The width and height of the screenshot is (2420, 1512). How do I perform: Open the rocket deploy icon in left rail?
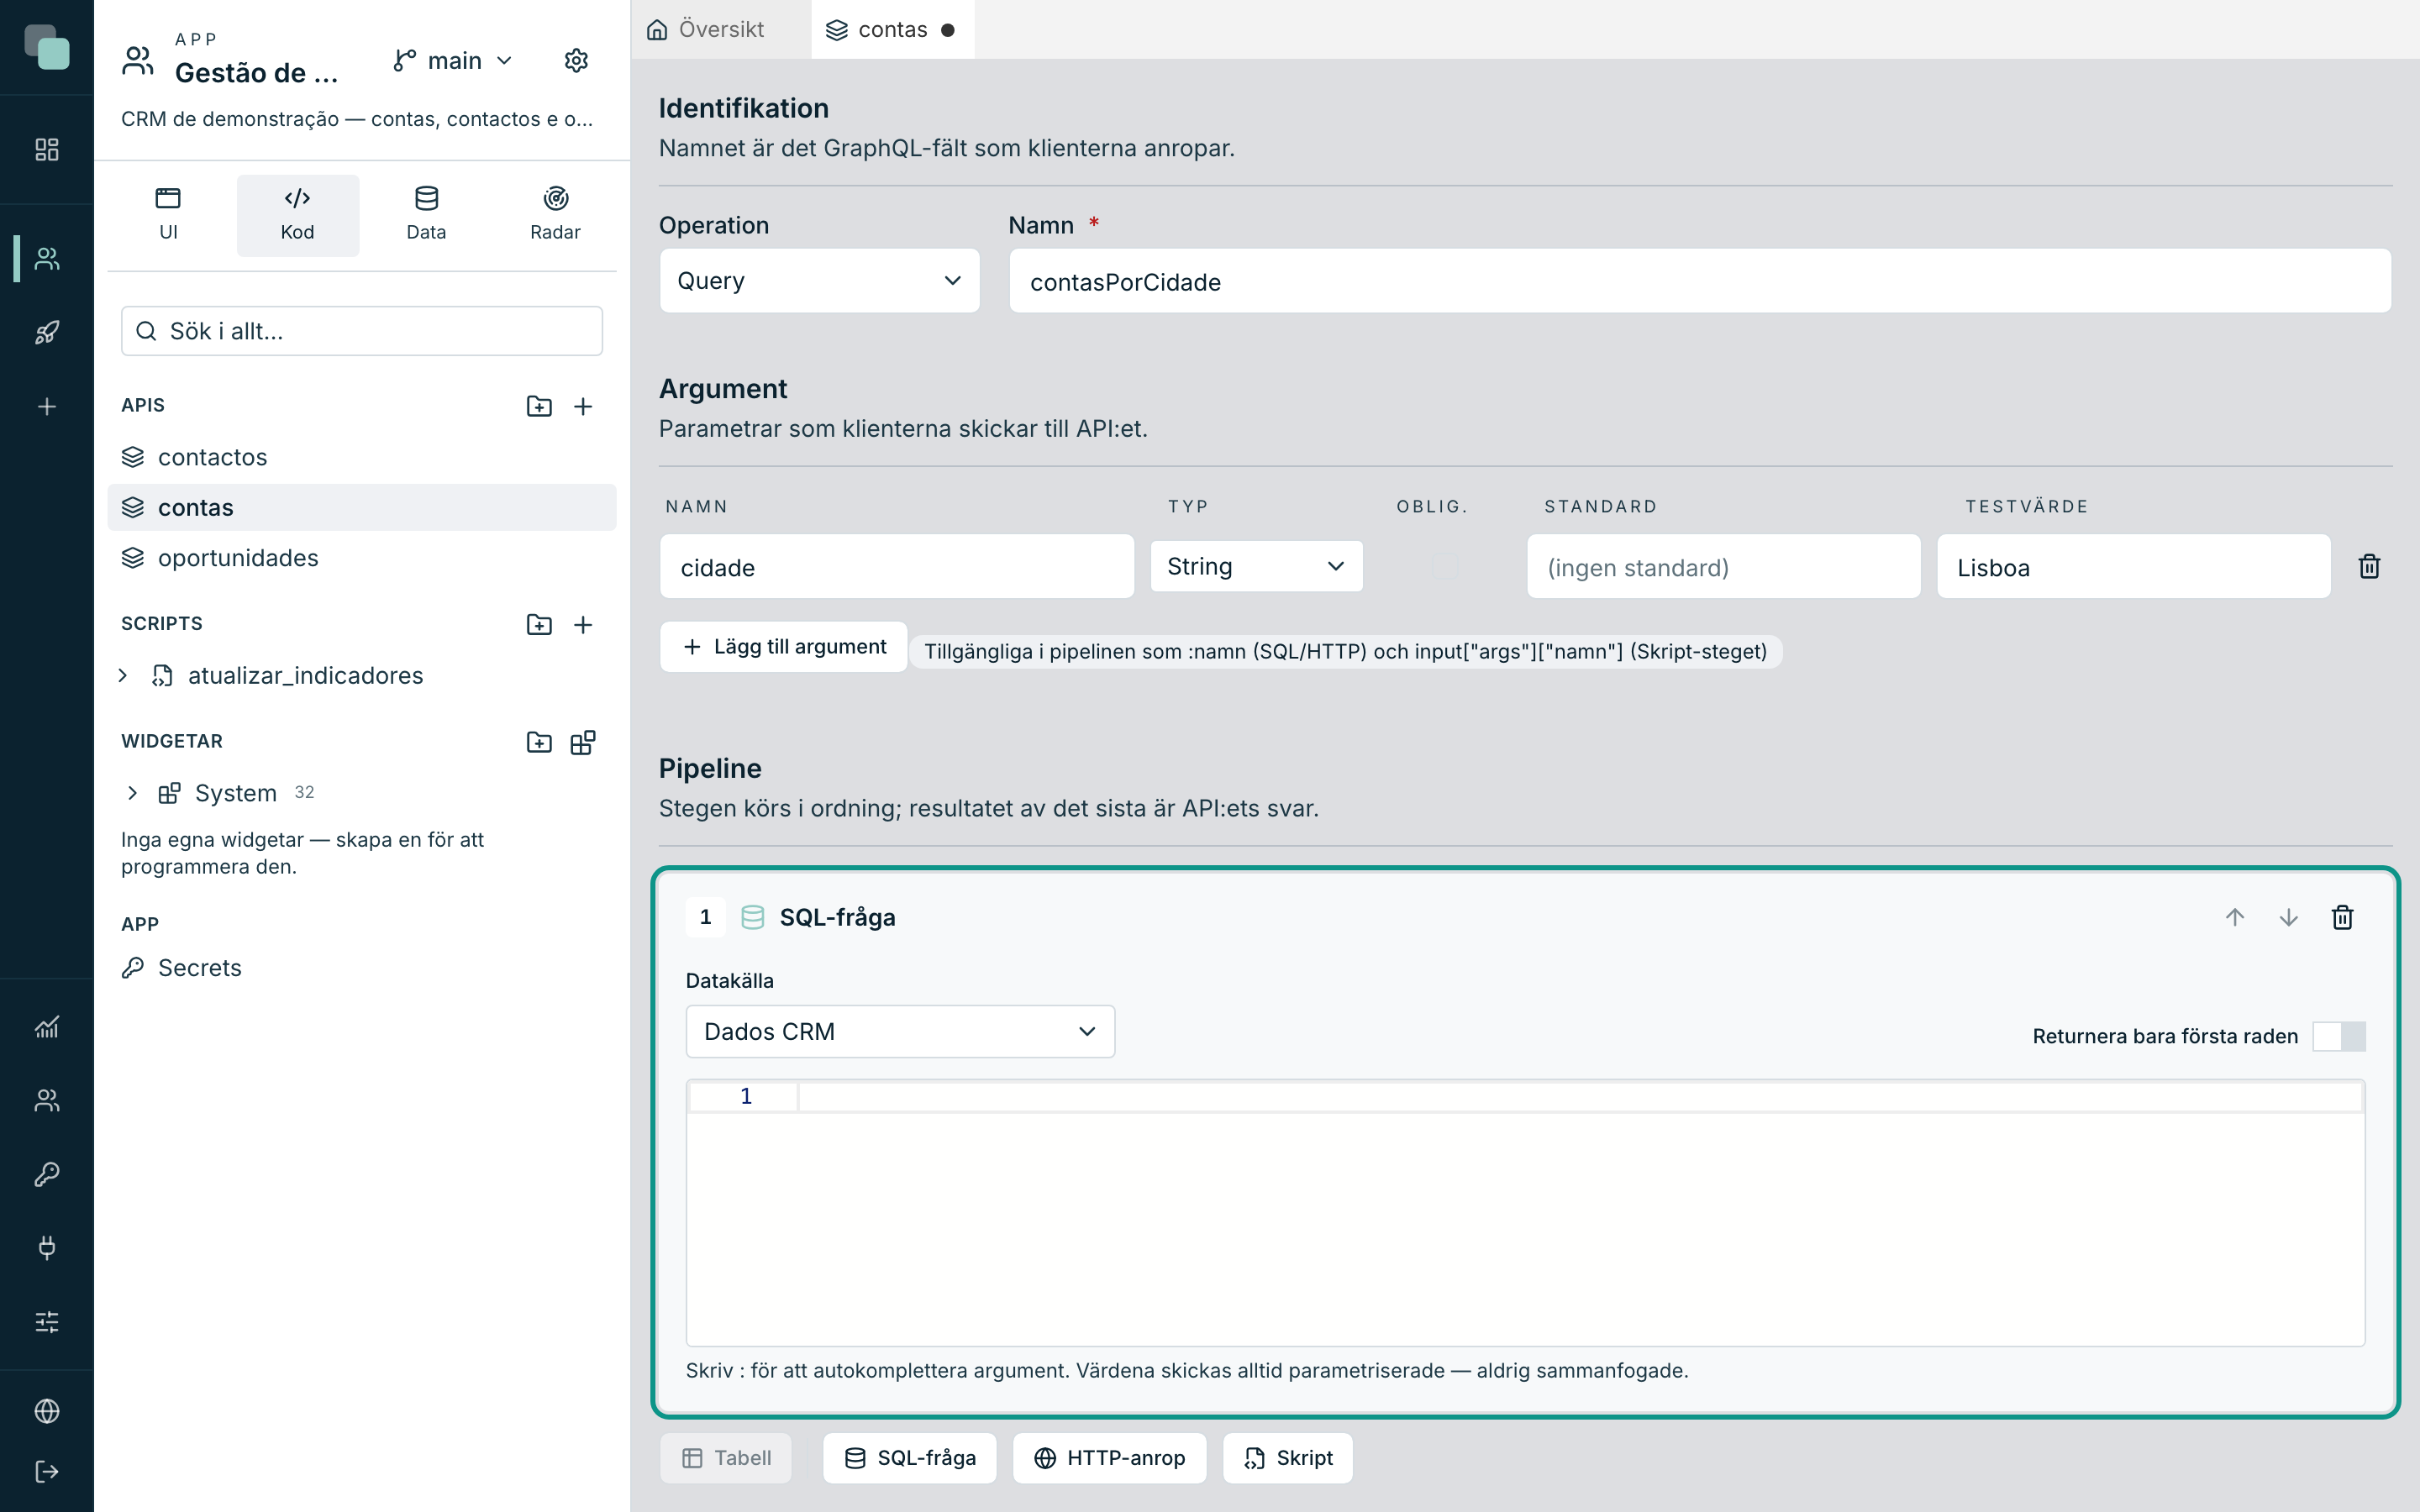pos(47,333)
